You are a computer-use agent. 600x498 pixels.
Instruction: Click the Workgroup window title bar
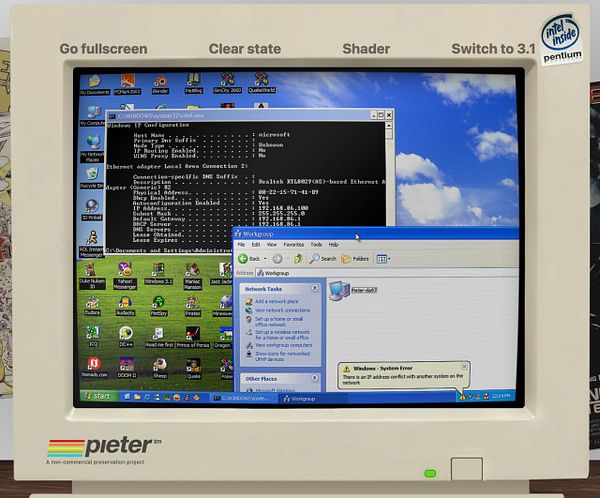tap(375, 233)
